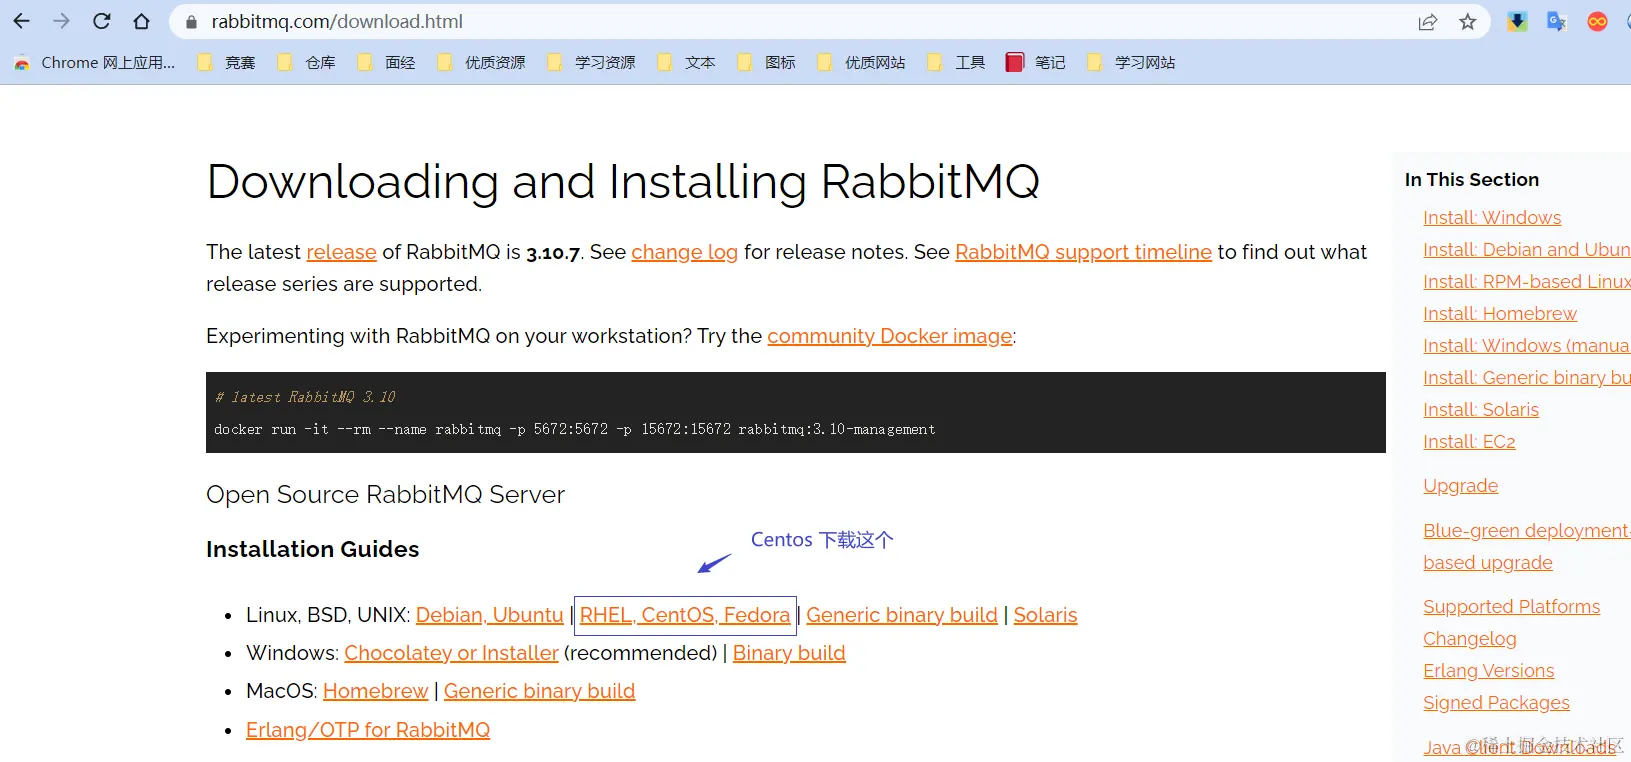The height and width of the screenshot is (762, 1631).
Task: Click the Open Source RabbitMQ Server heading
Action: tap(385, 495)
